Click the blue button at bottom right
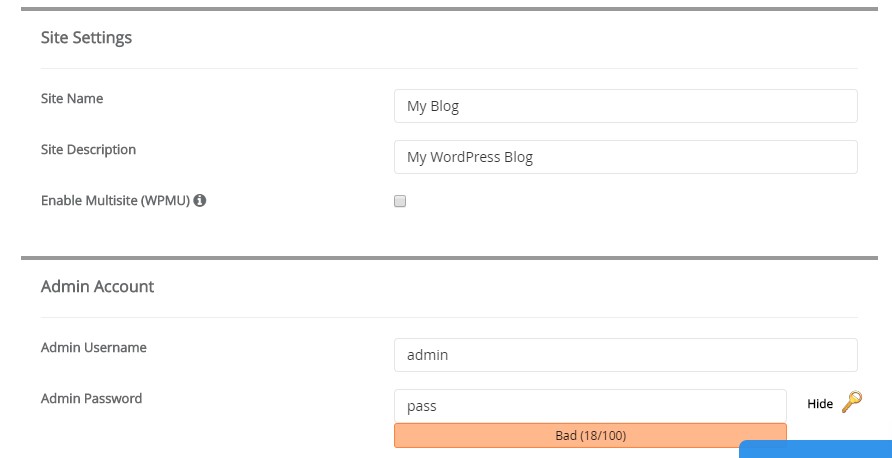This screenshot has height=458, width=892. (x=815, y=449)
